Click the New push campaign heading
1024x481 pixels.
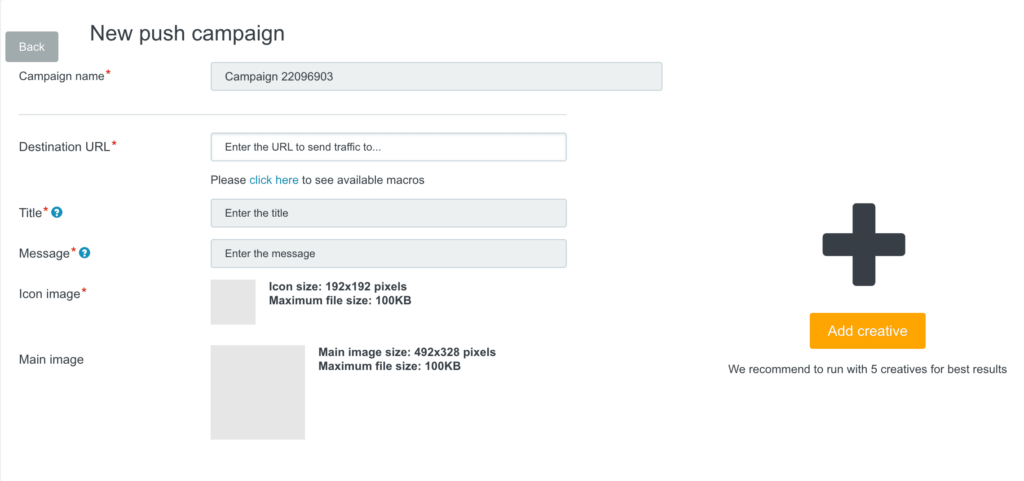pos(187,33)
